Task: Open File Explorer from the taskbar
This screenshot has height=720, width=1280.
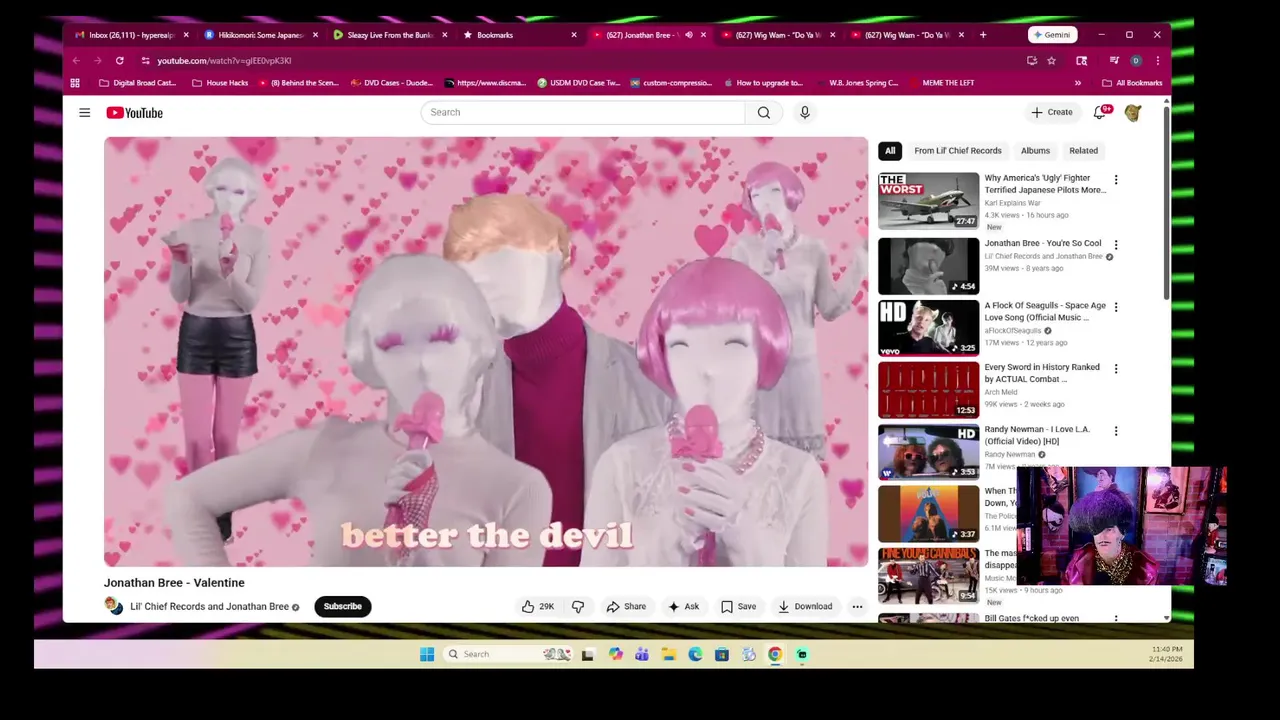Action: (x=669, y=654)
